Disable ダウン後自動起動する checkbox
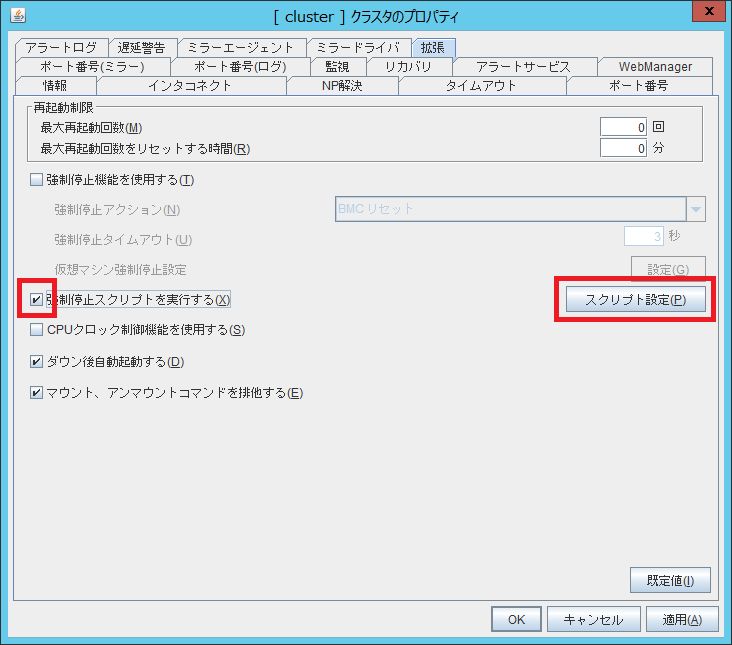 pyautogui.click(x=37, y=362)
